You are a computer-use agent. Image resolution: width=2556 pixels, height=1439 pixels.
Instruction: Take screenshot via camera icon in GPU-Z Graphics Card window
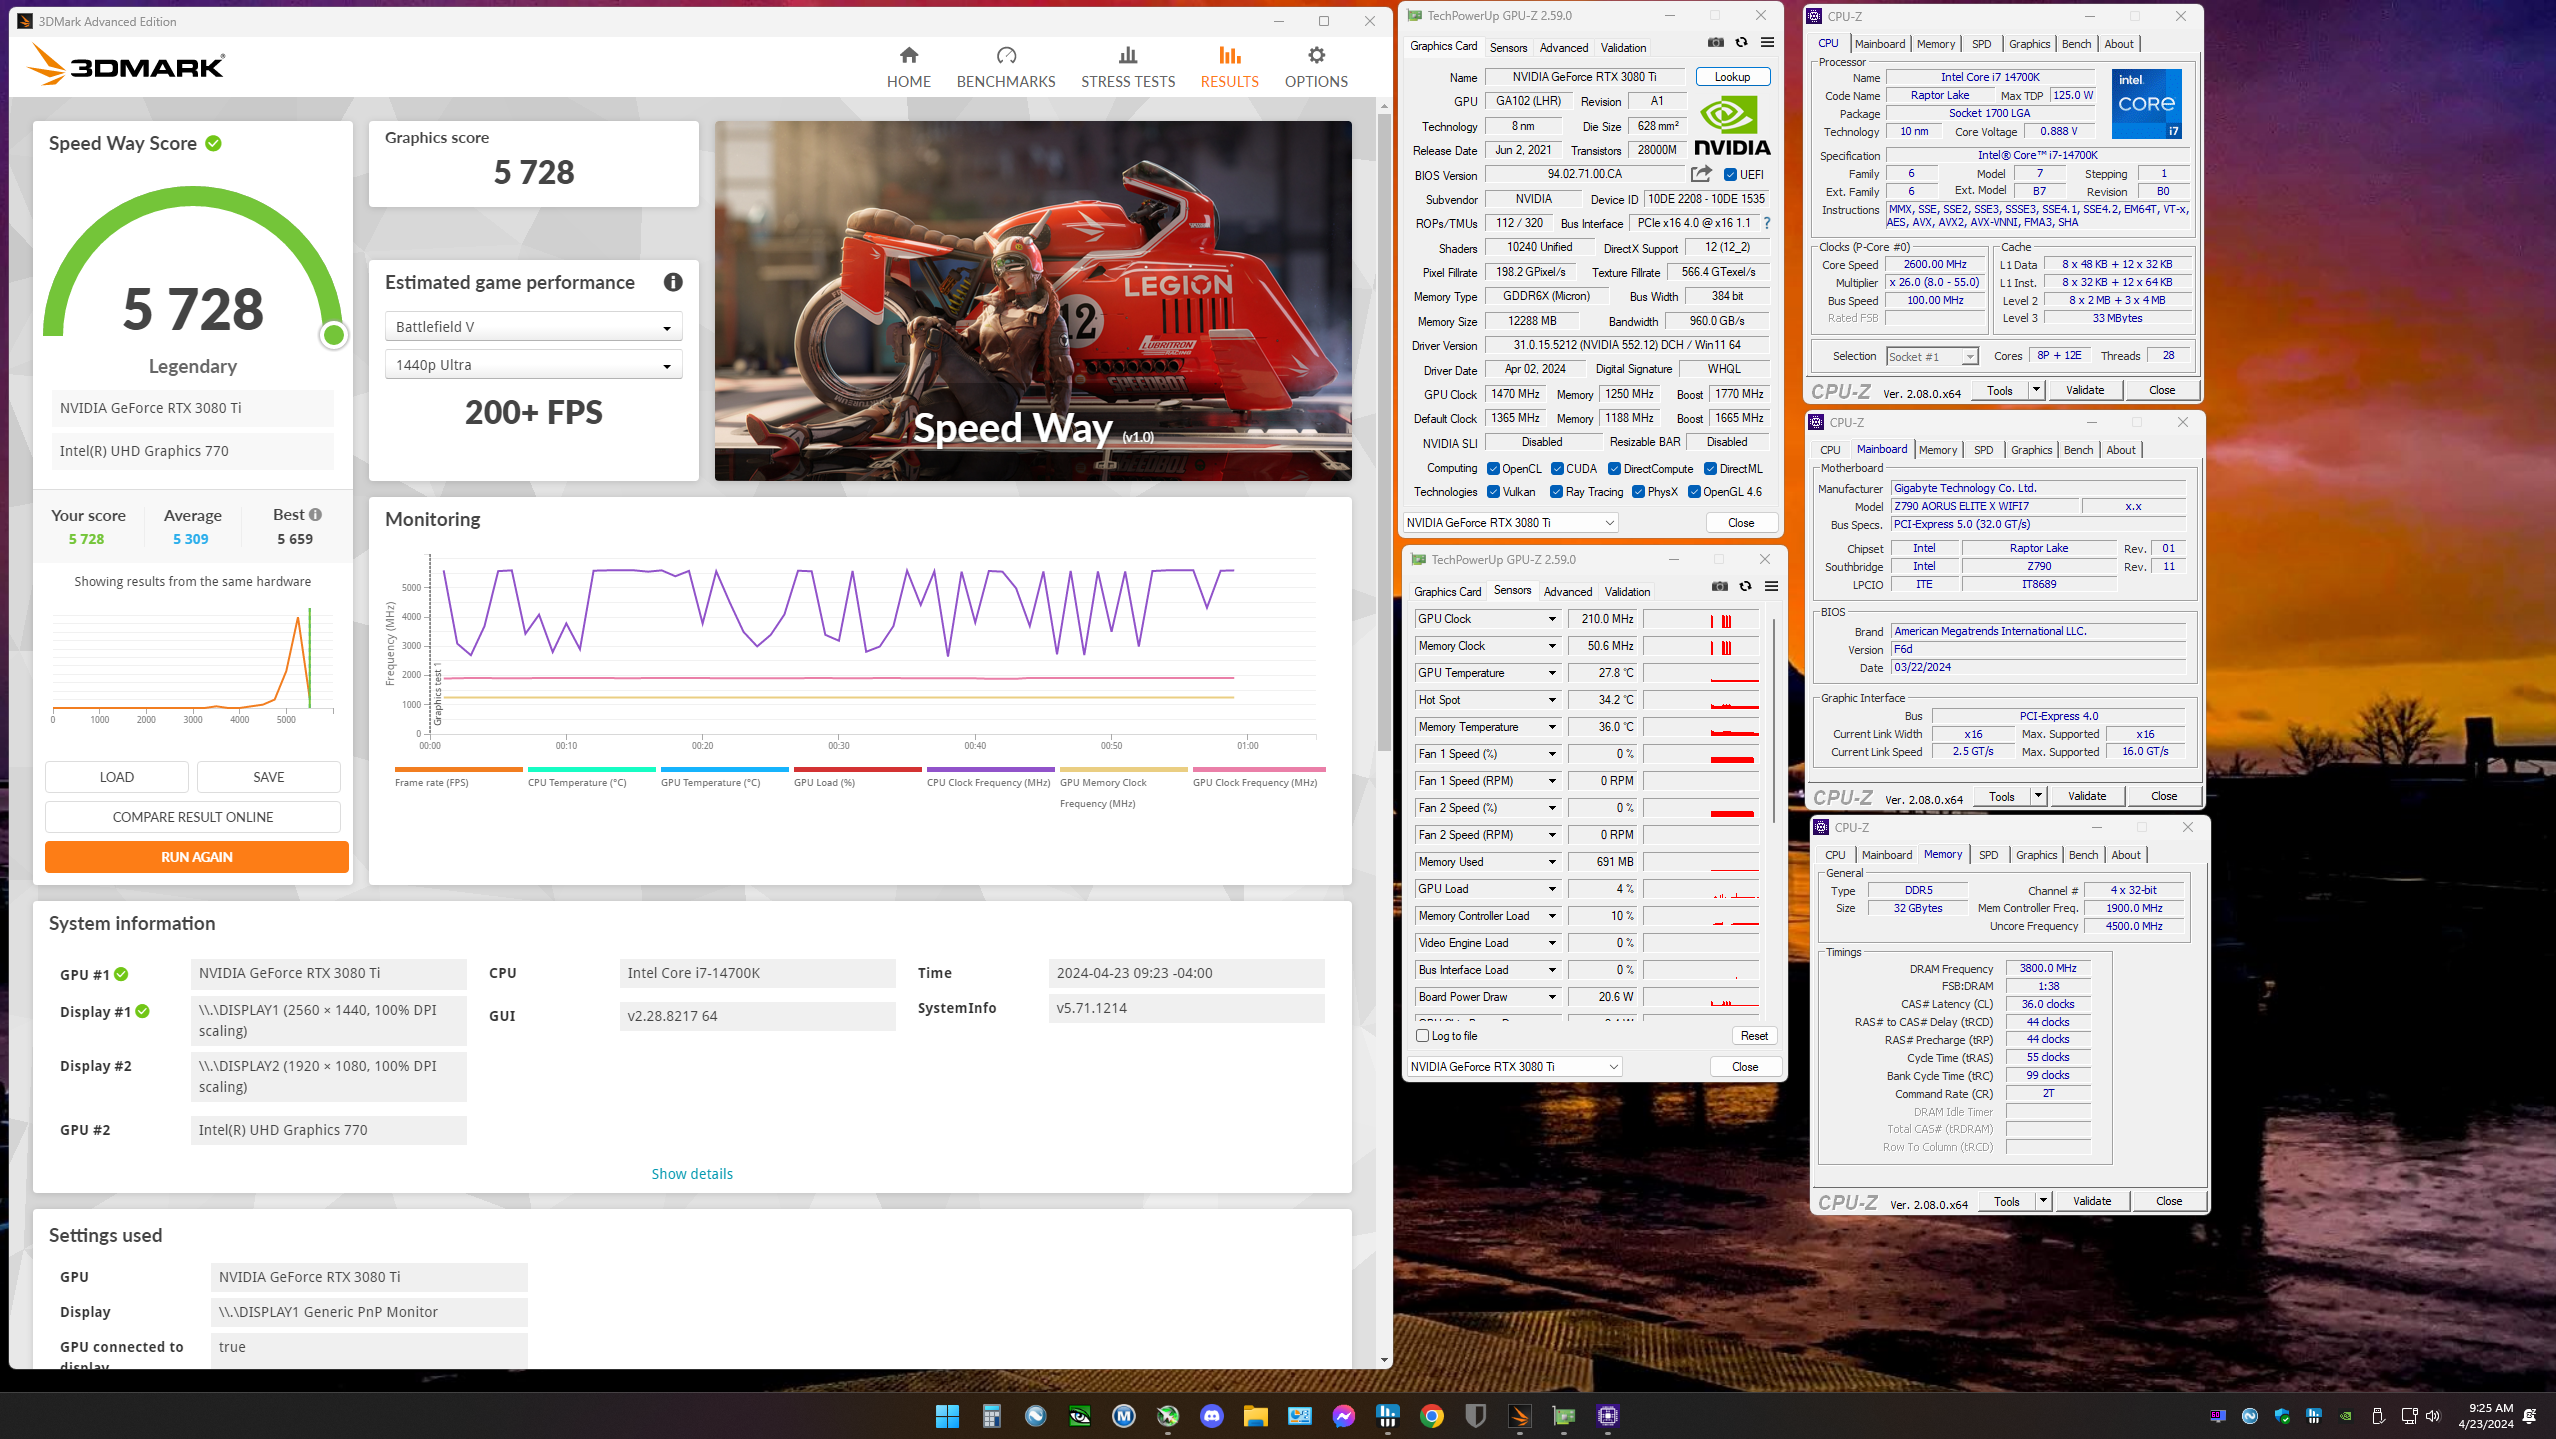click(x=1715, y=43)
